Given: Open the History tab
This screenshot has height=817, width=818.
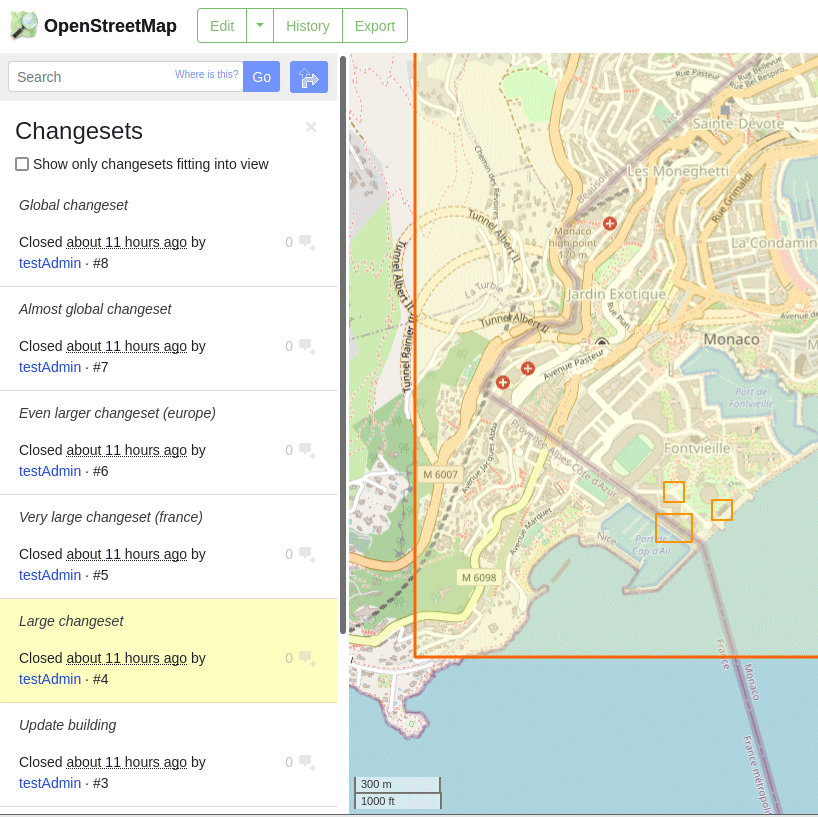Looking at the screenshot, I should pos(308,26).
